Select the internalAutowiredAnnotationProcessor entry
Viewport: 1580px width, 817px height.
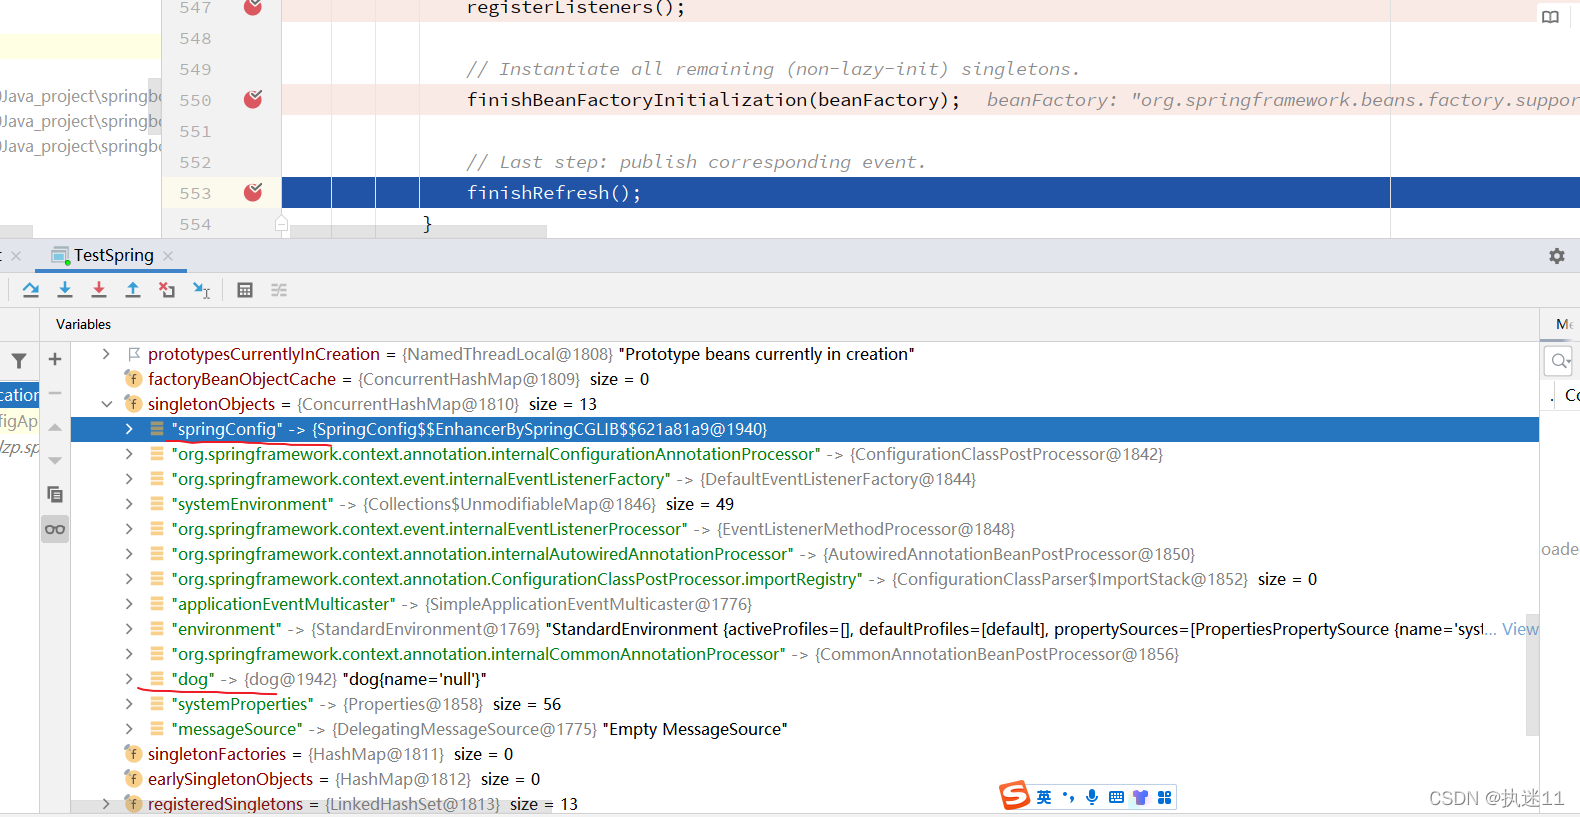(x=805, y=554)
